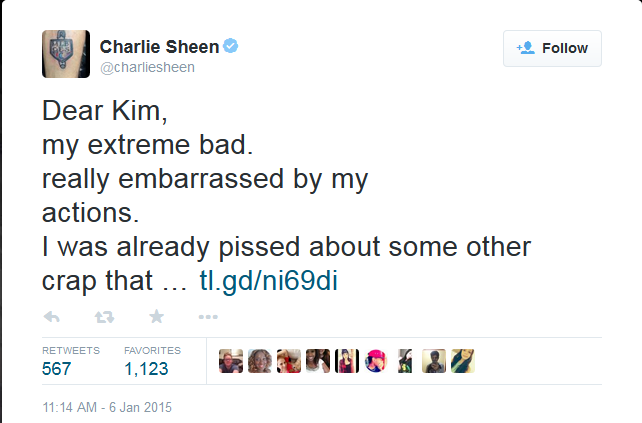Click the sixth avatar with pink background

click(376, 361)
